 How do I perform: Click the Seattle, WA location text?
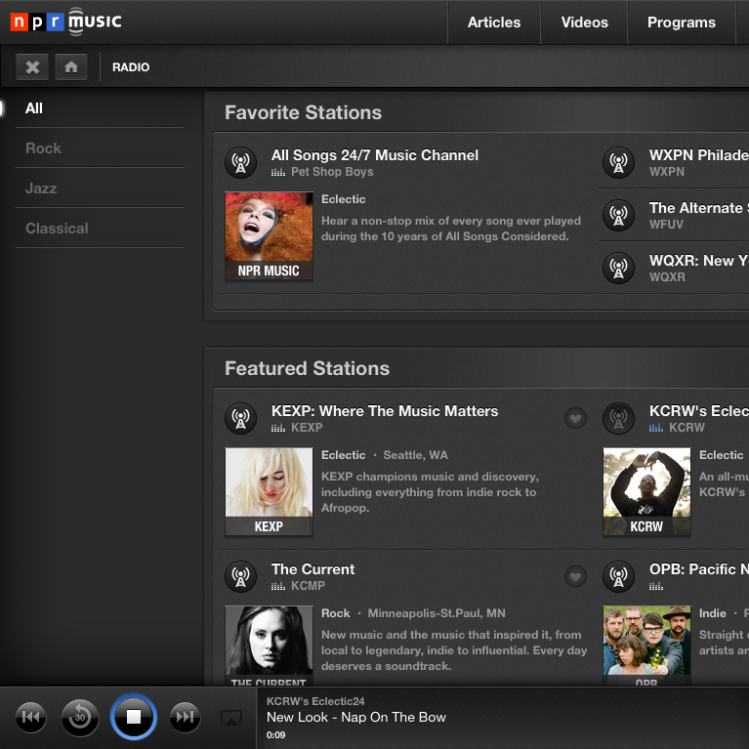(416, 455)
